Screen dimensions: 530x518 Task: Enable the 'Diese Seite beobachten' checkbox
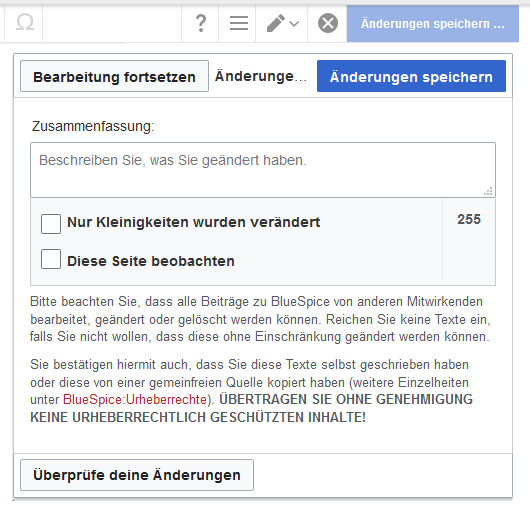[x=51, y=259]
